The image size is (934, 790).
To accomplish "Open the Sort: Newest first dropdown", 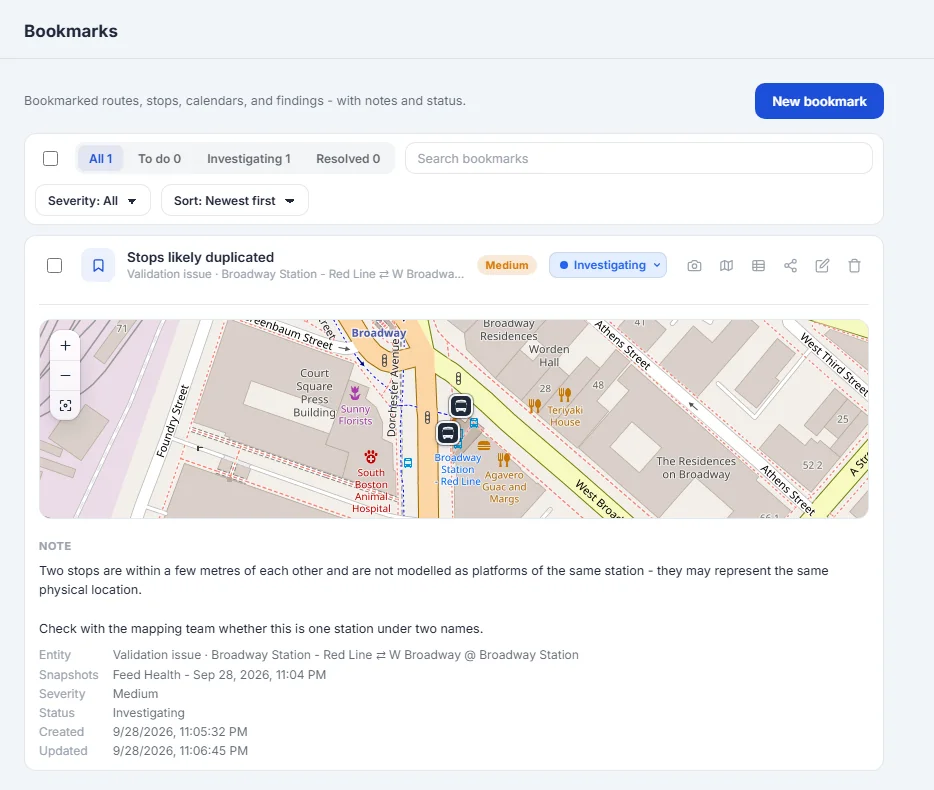I will point(235,201).
